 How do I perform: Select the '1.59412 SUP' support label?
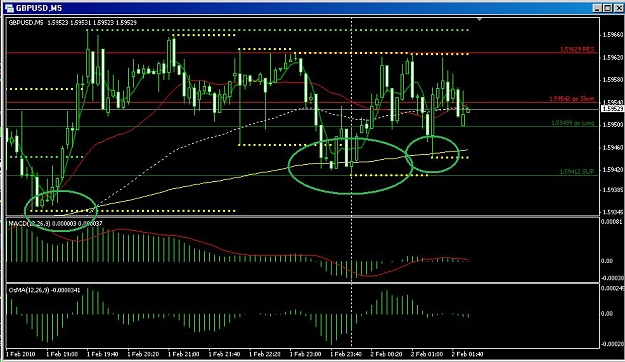click(x=577, y=171)
